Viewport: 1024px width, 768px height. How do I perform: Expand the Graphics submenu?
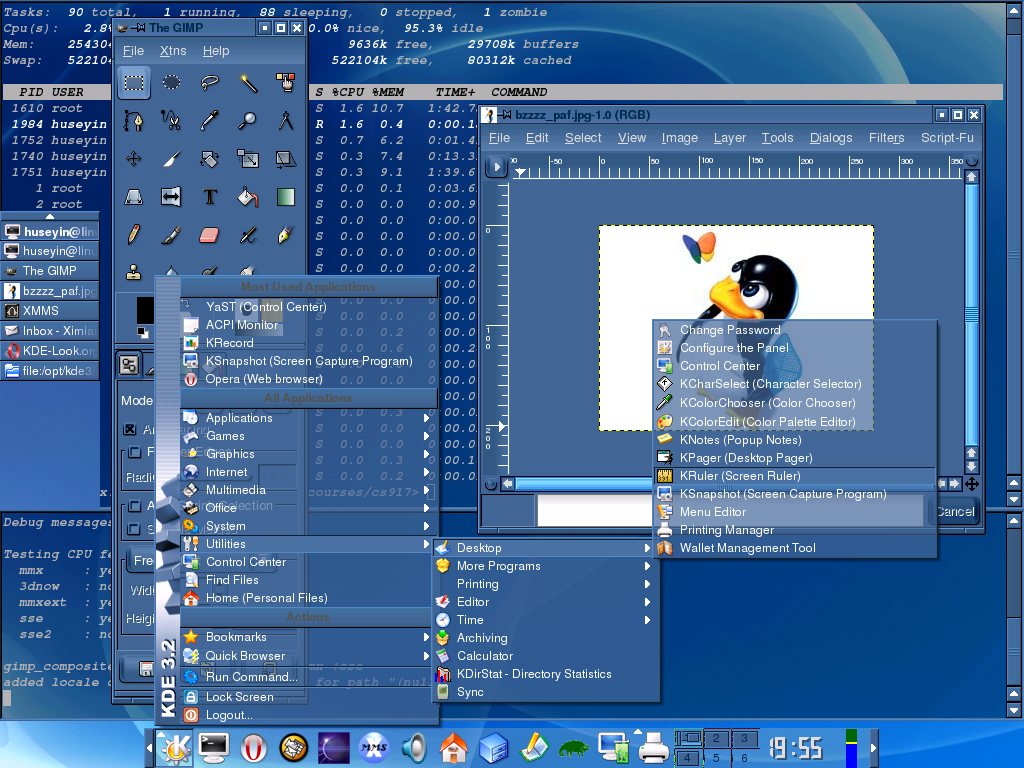point(307,453)
